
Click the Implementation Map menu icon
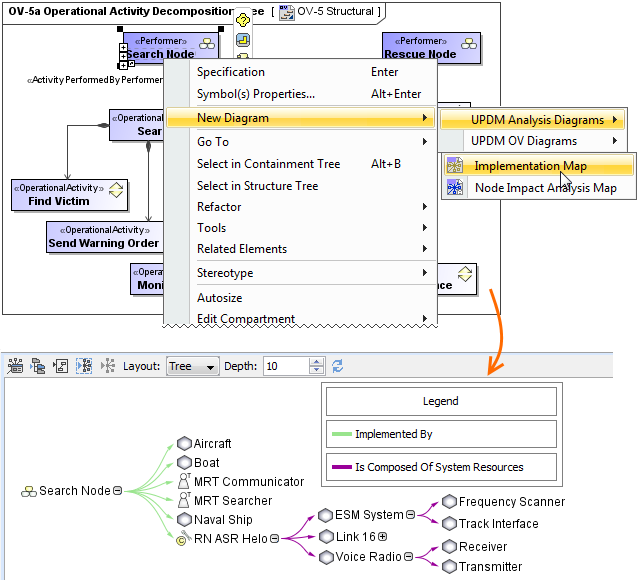click(456, 166)
